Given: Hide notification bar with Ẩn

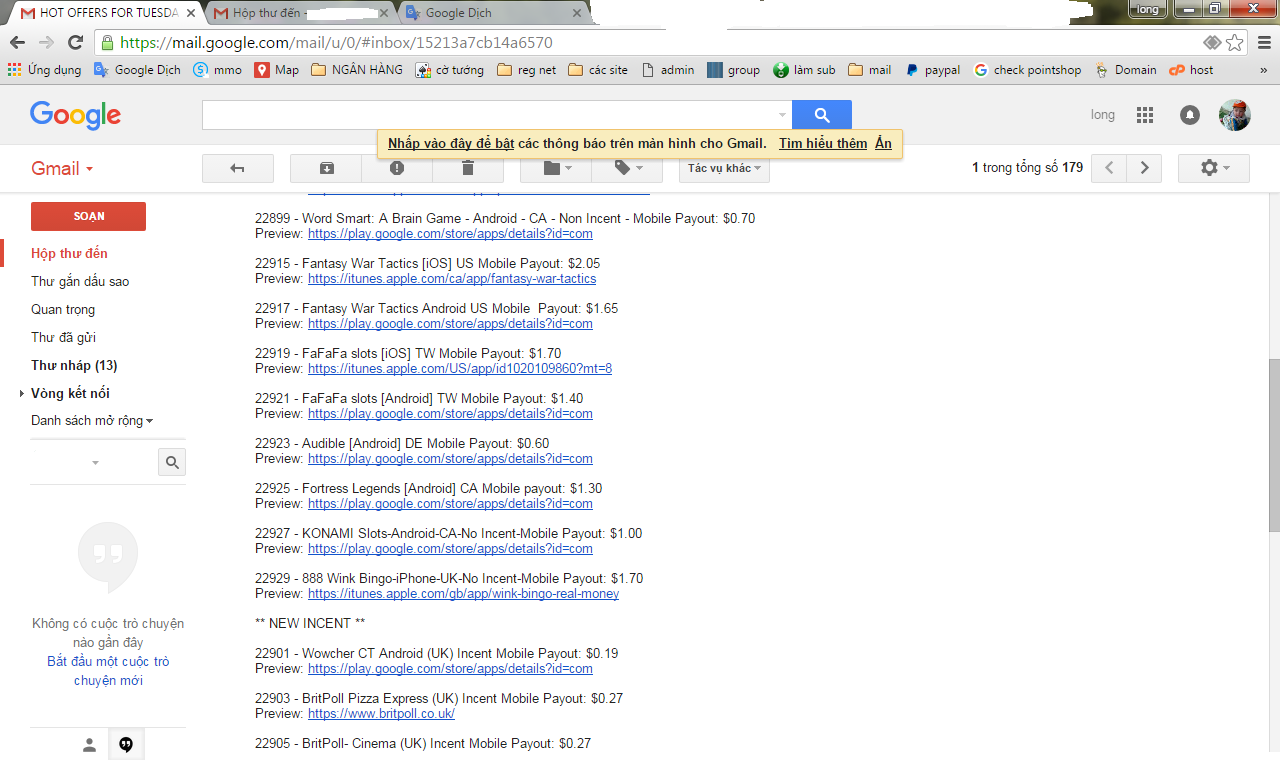Looking at the screenshot, I should point(883,144).
